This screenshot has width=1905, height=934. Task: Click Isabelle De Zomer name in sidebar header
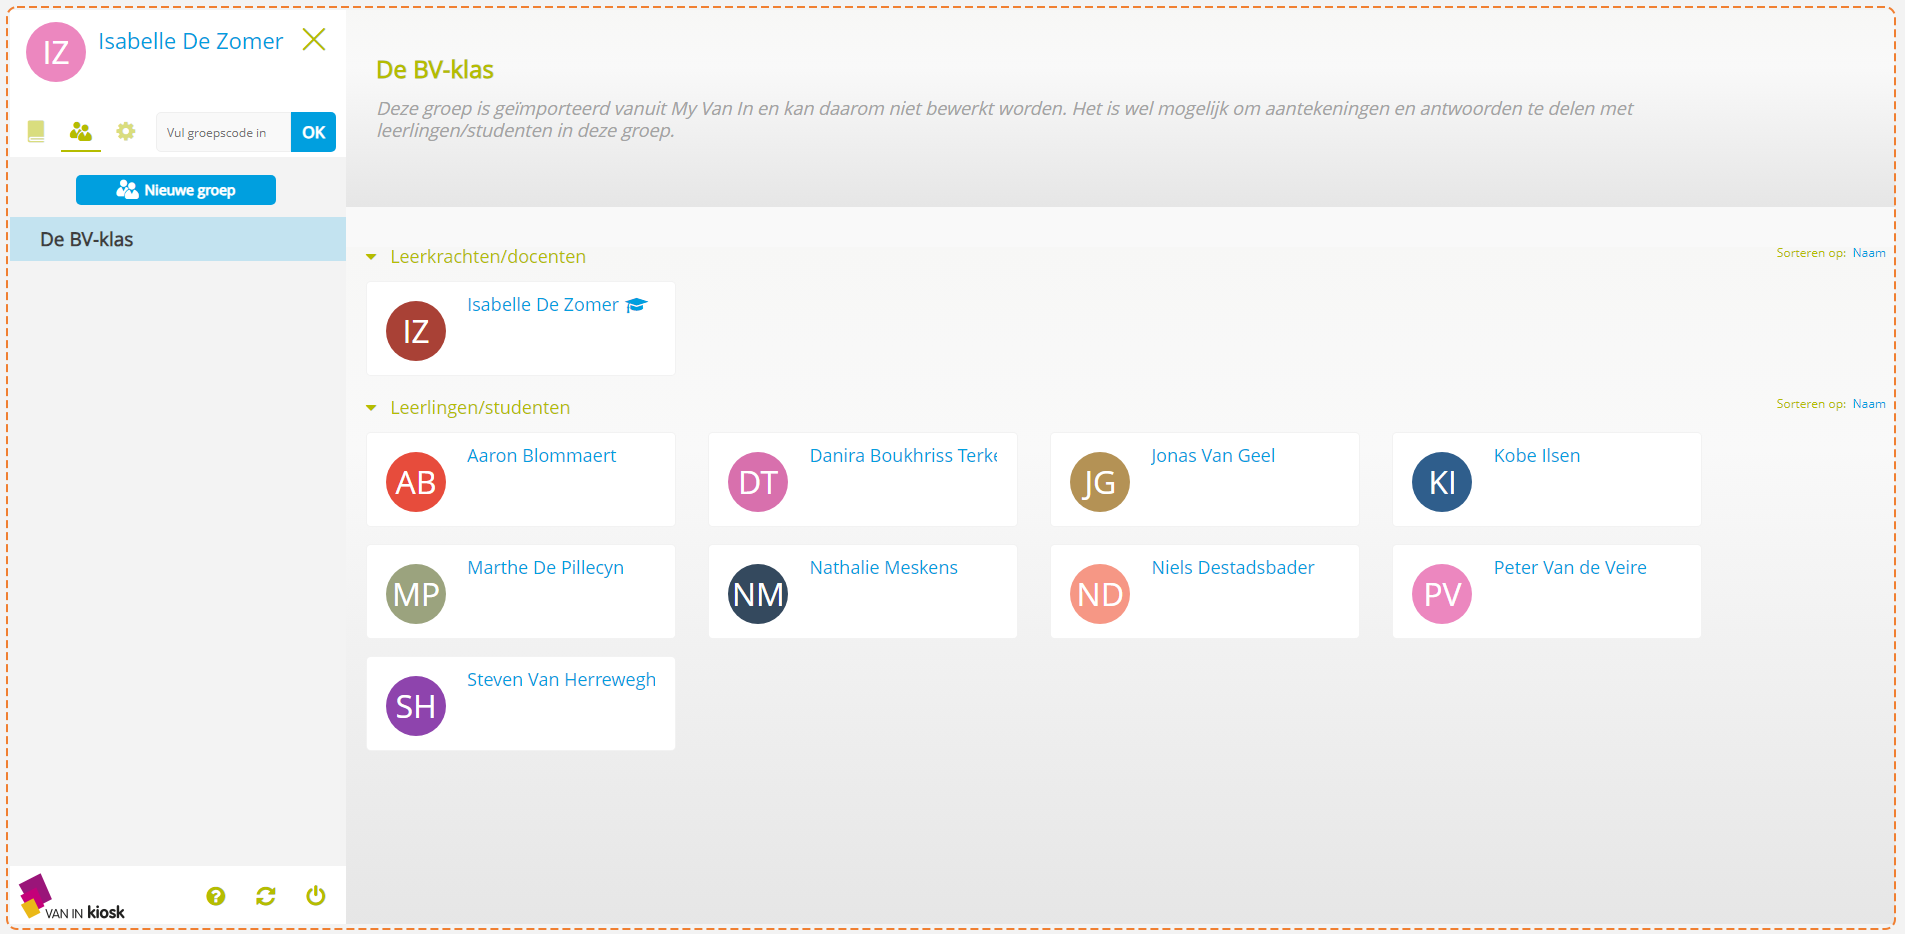(x=190, y=41)
